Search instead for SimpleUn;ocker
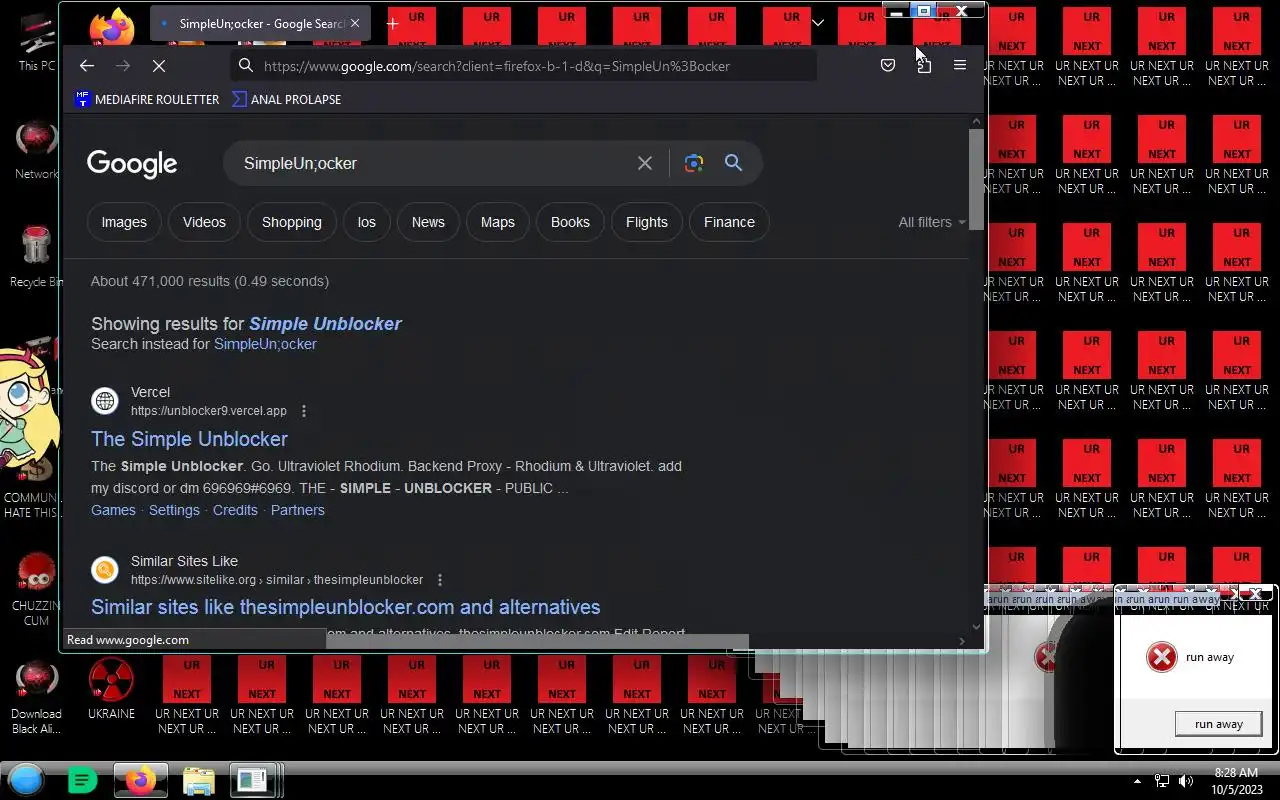 (265, 344)
